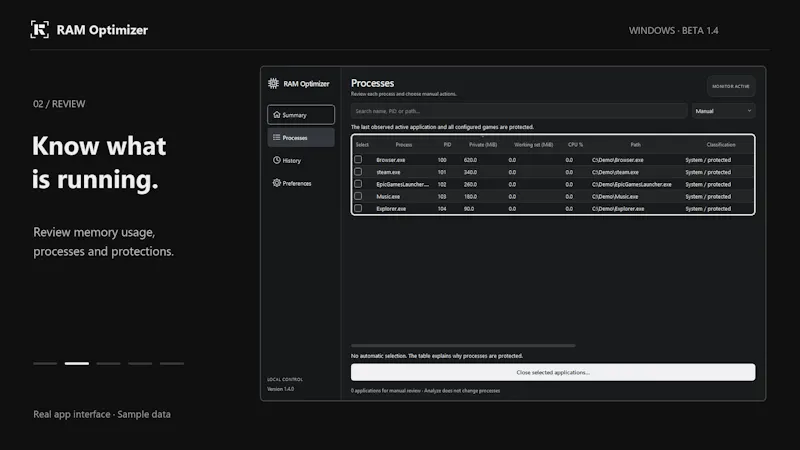
Task: Click the path C:\Demo\Music.exe
Action: pyautogui.click(x=615, y=196)
